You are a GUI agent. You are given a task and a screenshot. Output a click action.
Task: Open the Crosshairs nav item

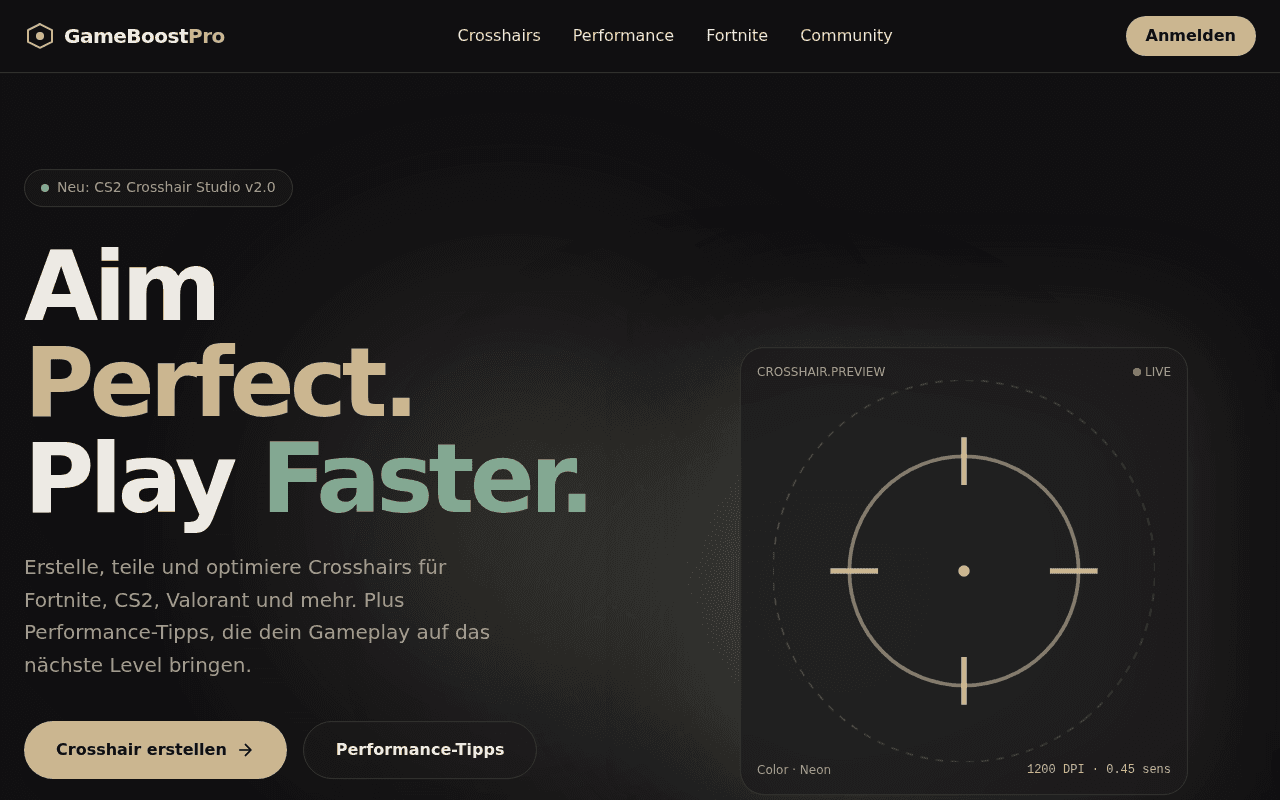pyautogui.click(x=499, y=36)
